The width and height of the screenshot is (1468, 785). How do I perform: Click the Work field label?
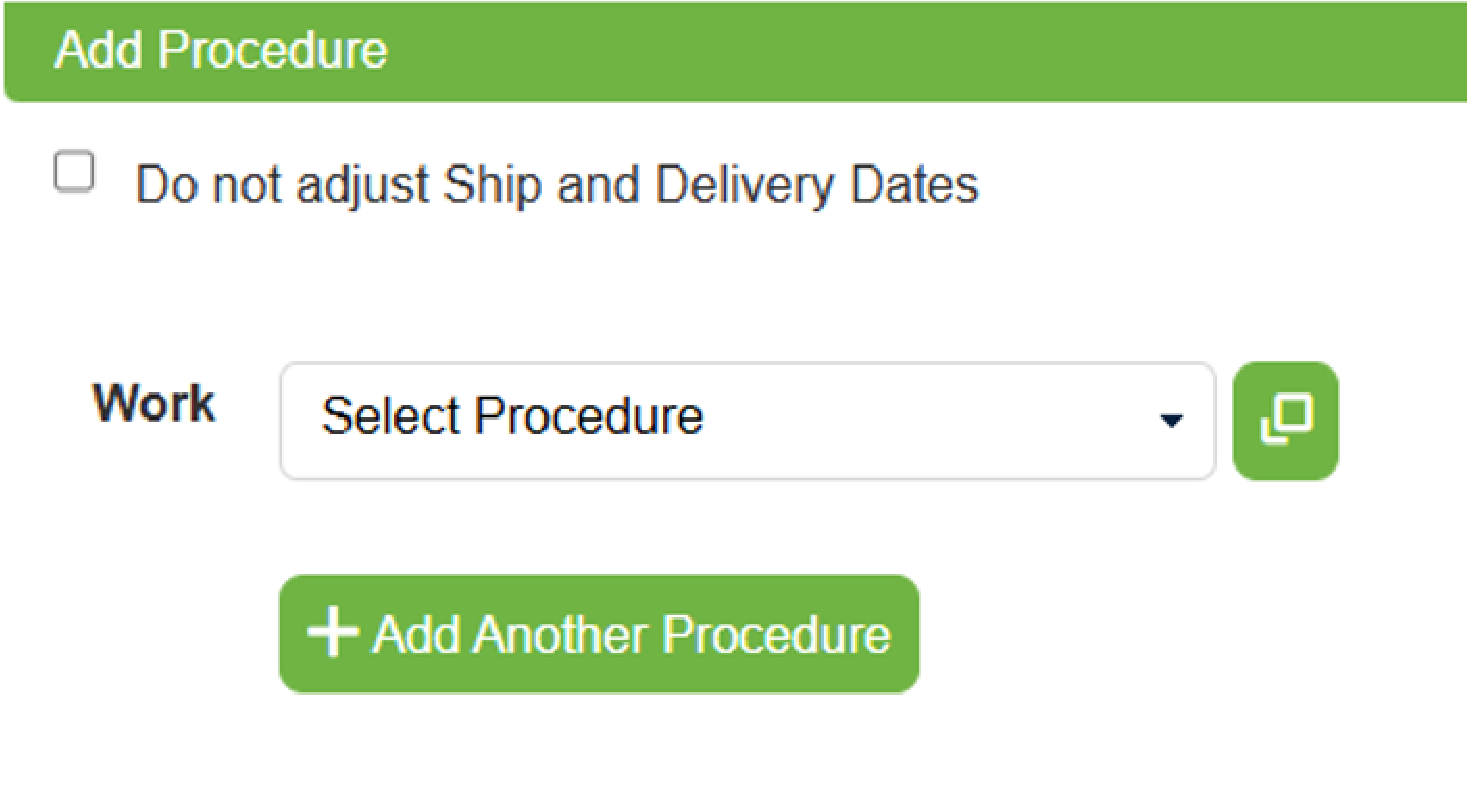[x=154, y=404]
